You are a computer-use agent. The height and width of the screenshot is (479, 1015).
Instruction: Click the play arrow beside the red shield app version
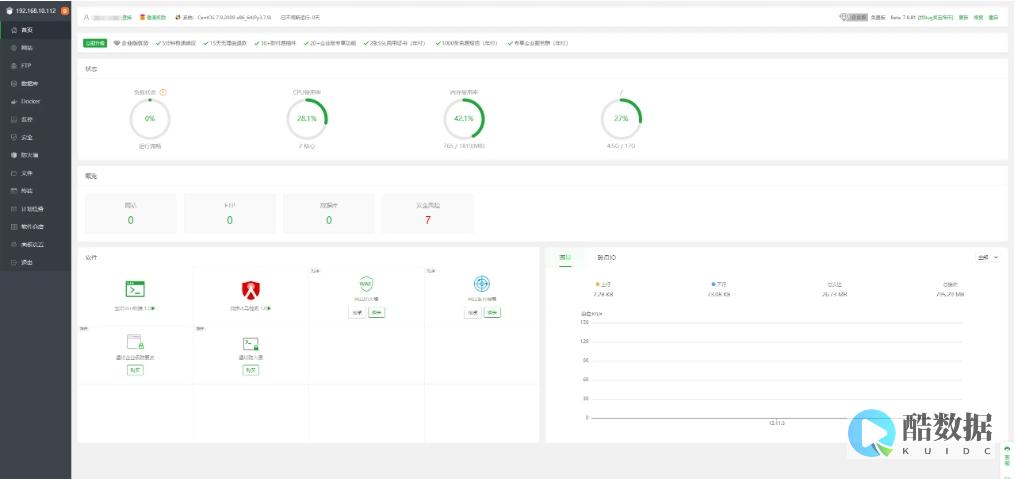(269, 308)
